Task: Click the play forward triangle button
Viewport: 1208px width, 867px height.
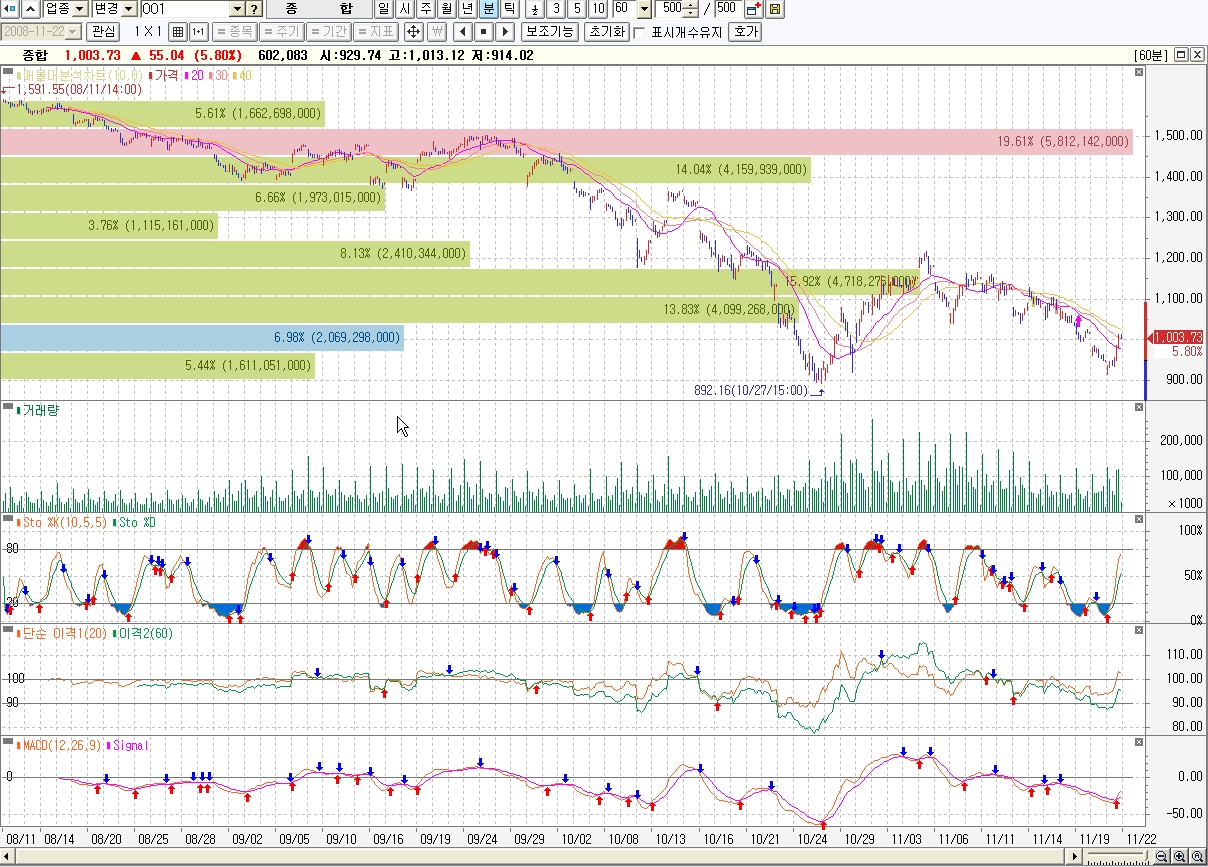Action: (506, 31)
